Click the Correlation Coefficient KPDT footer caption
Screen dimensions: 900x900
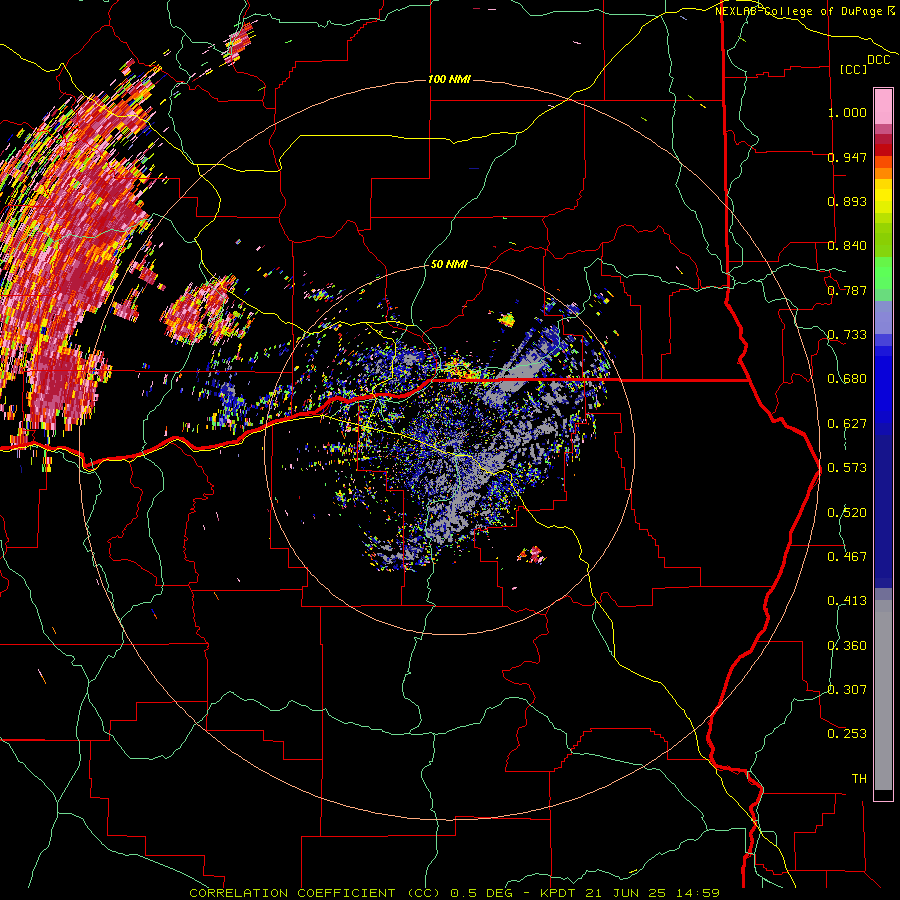(x=455, y=893)
